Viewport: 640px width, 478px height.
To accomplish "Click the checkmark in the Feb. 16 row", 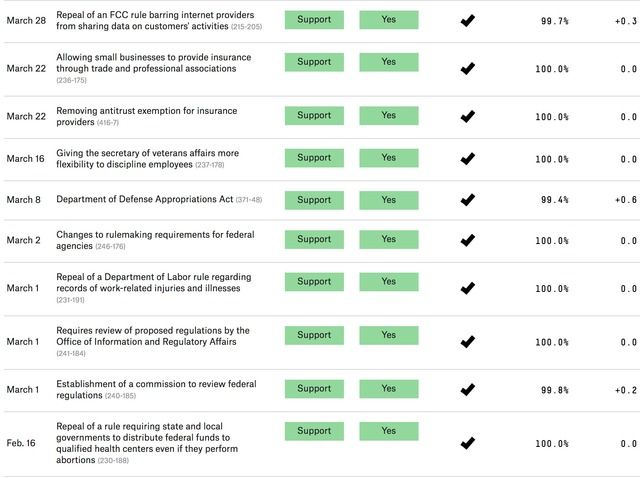I will [467, 443].
